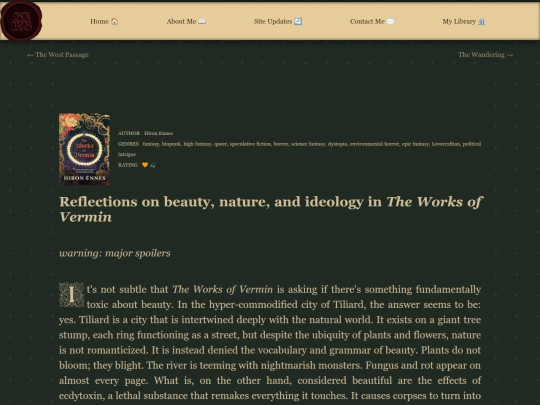
Task: Click the RATING label
Action: pos(128,165)
